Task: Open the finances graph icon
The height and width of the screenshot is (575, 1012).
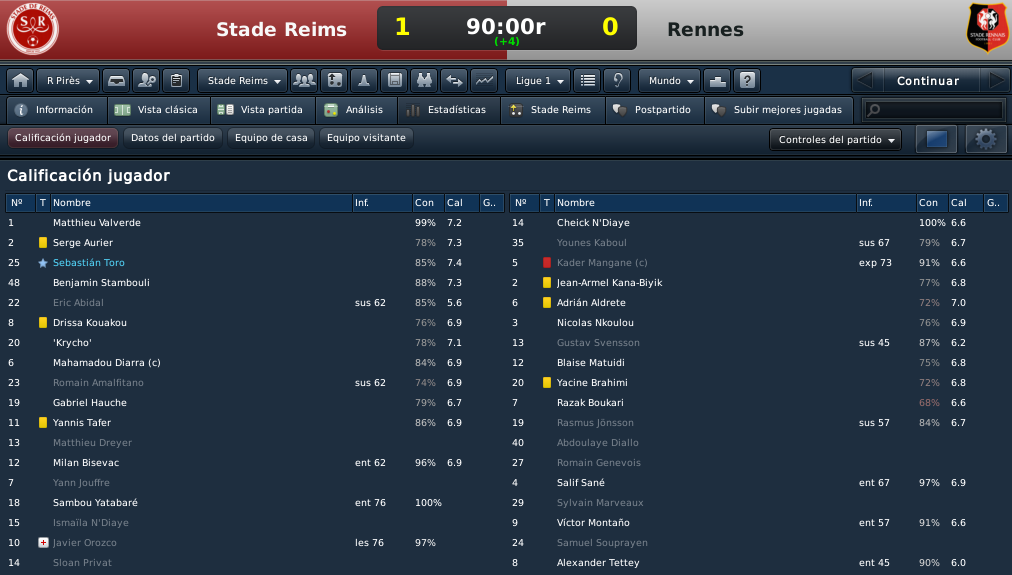Action: (484, 81)
